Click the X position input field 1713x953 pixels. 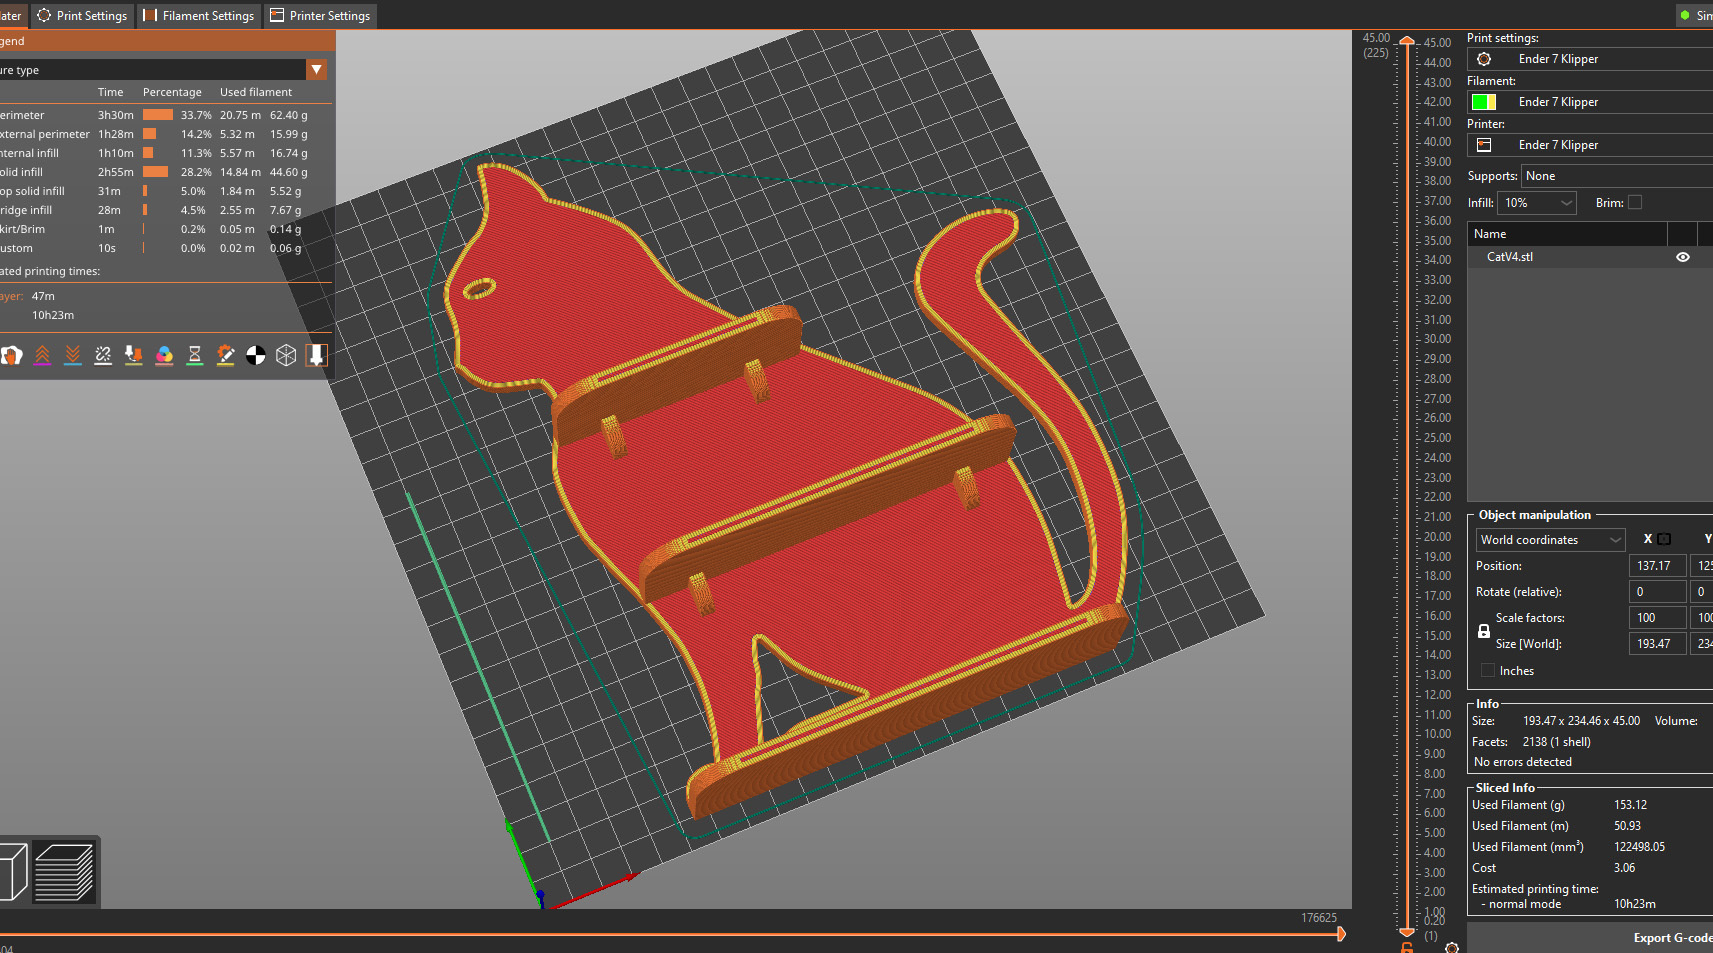click(x=1656, y=566)
